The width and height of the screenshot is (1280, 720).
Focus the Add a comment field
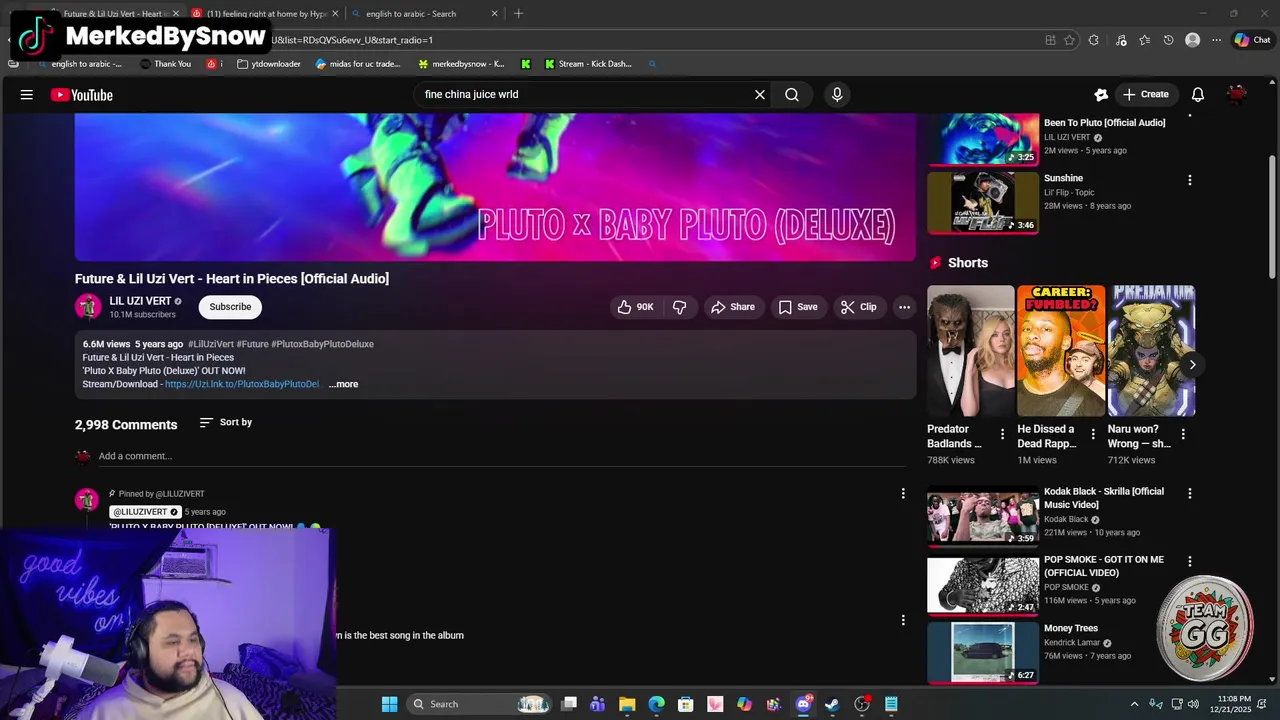click(x=502, y=456)
